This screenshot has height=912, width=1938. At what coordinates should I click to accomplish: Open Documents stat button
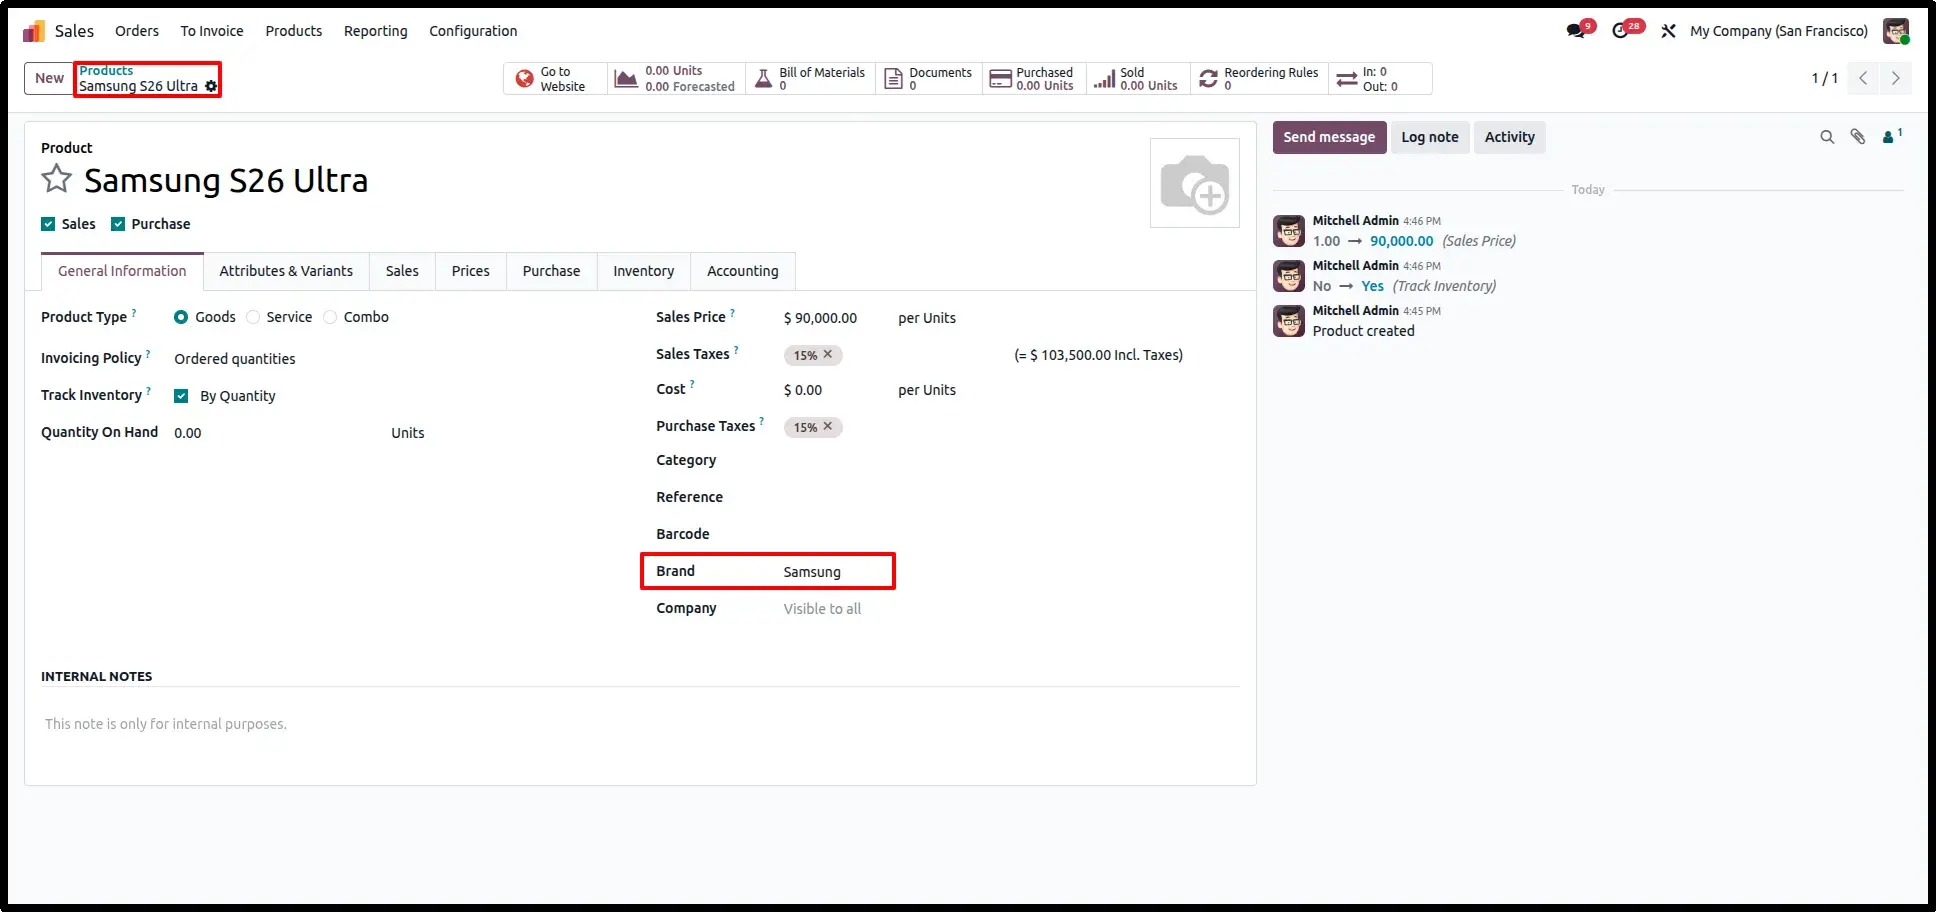point(929,79)
